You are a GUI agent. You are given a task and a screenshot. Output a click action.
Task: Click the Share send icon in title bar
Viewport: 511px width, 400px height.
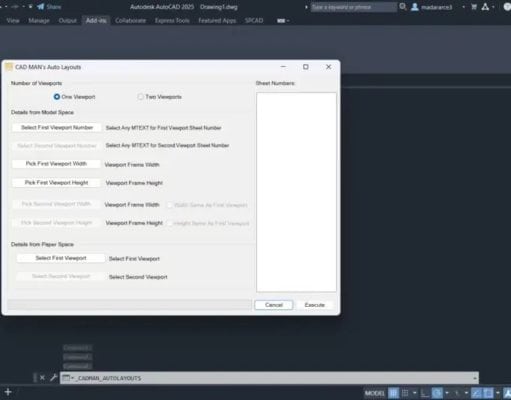pos(40,7)
